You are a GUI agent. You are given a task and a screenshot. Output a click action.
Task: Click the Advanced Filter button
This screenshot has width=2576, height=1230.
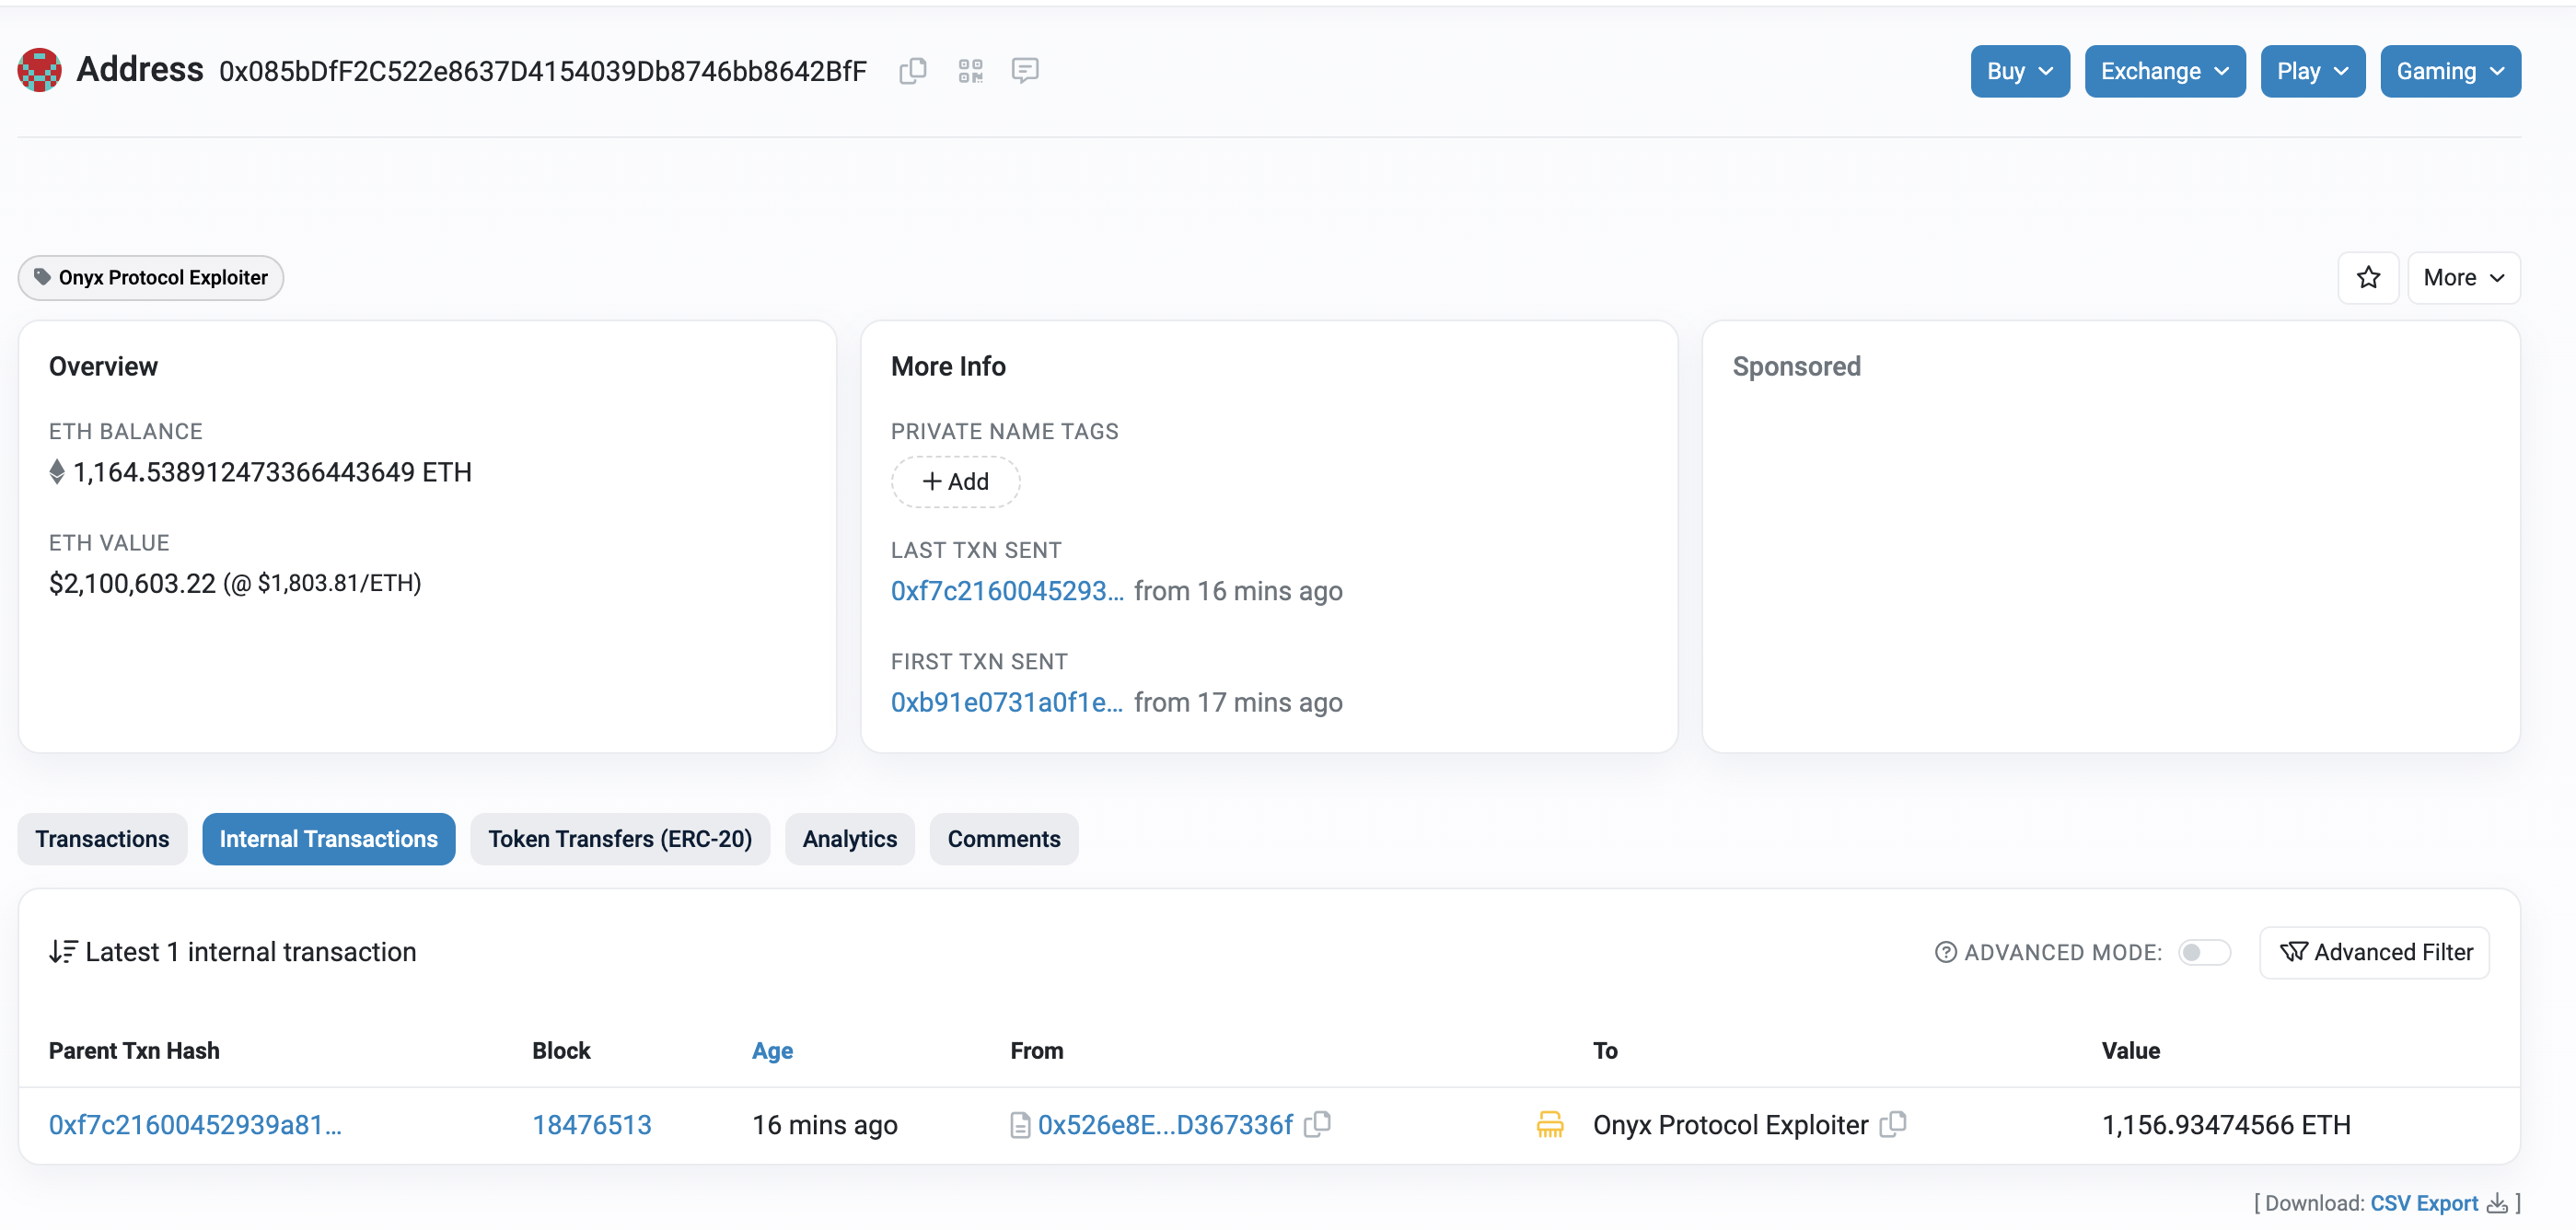point(2374,952)
